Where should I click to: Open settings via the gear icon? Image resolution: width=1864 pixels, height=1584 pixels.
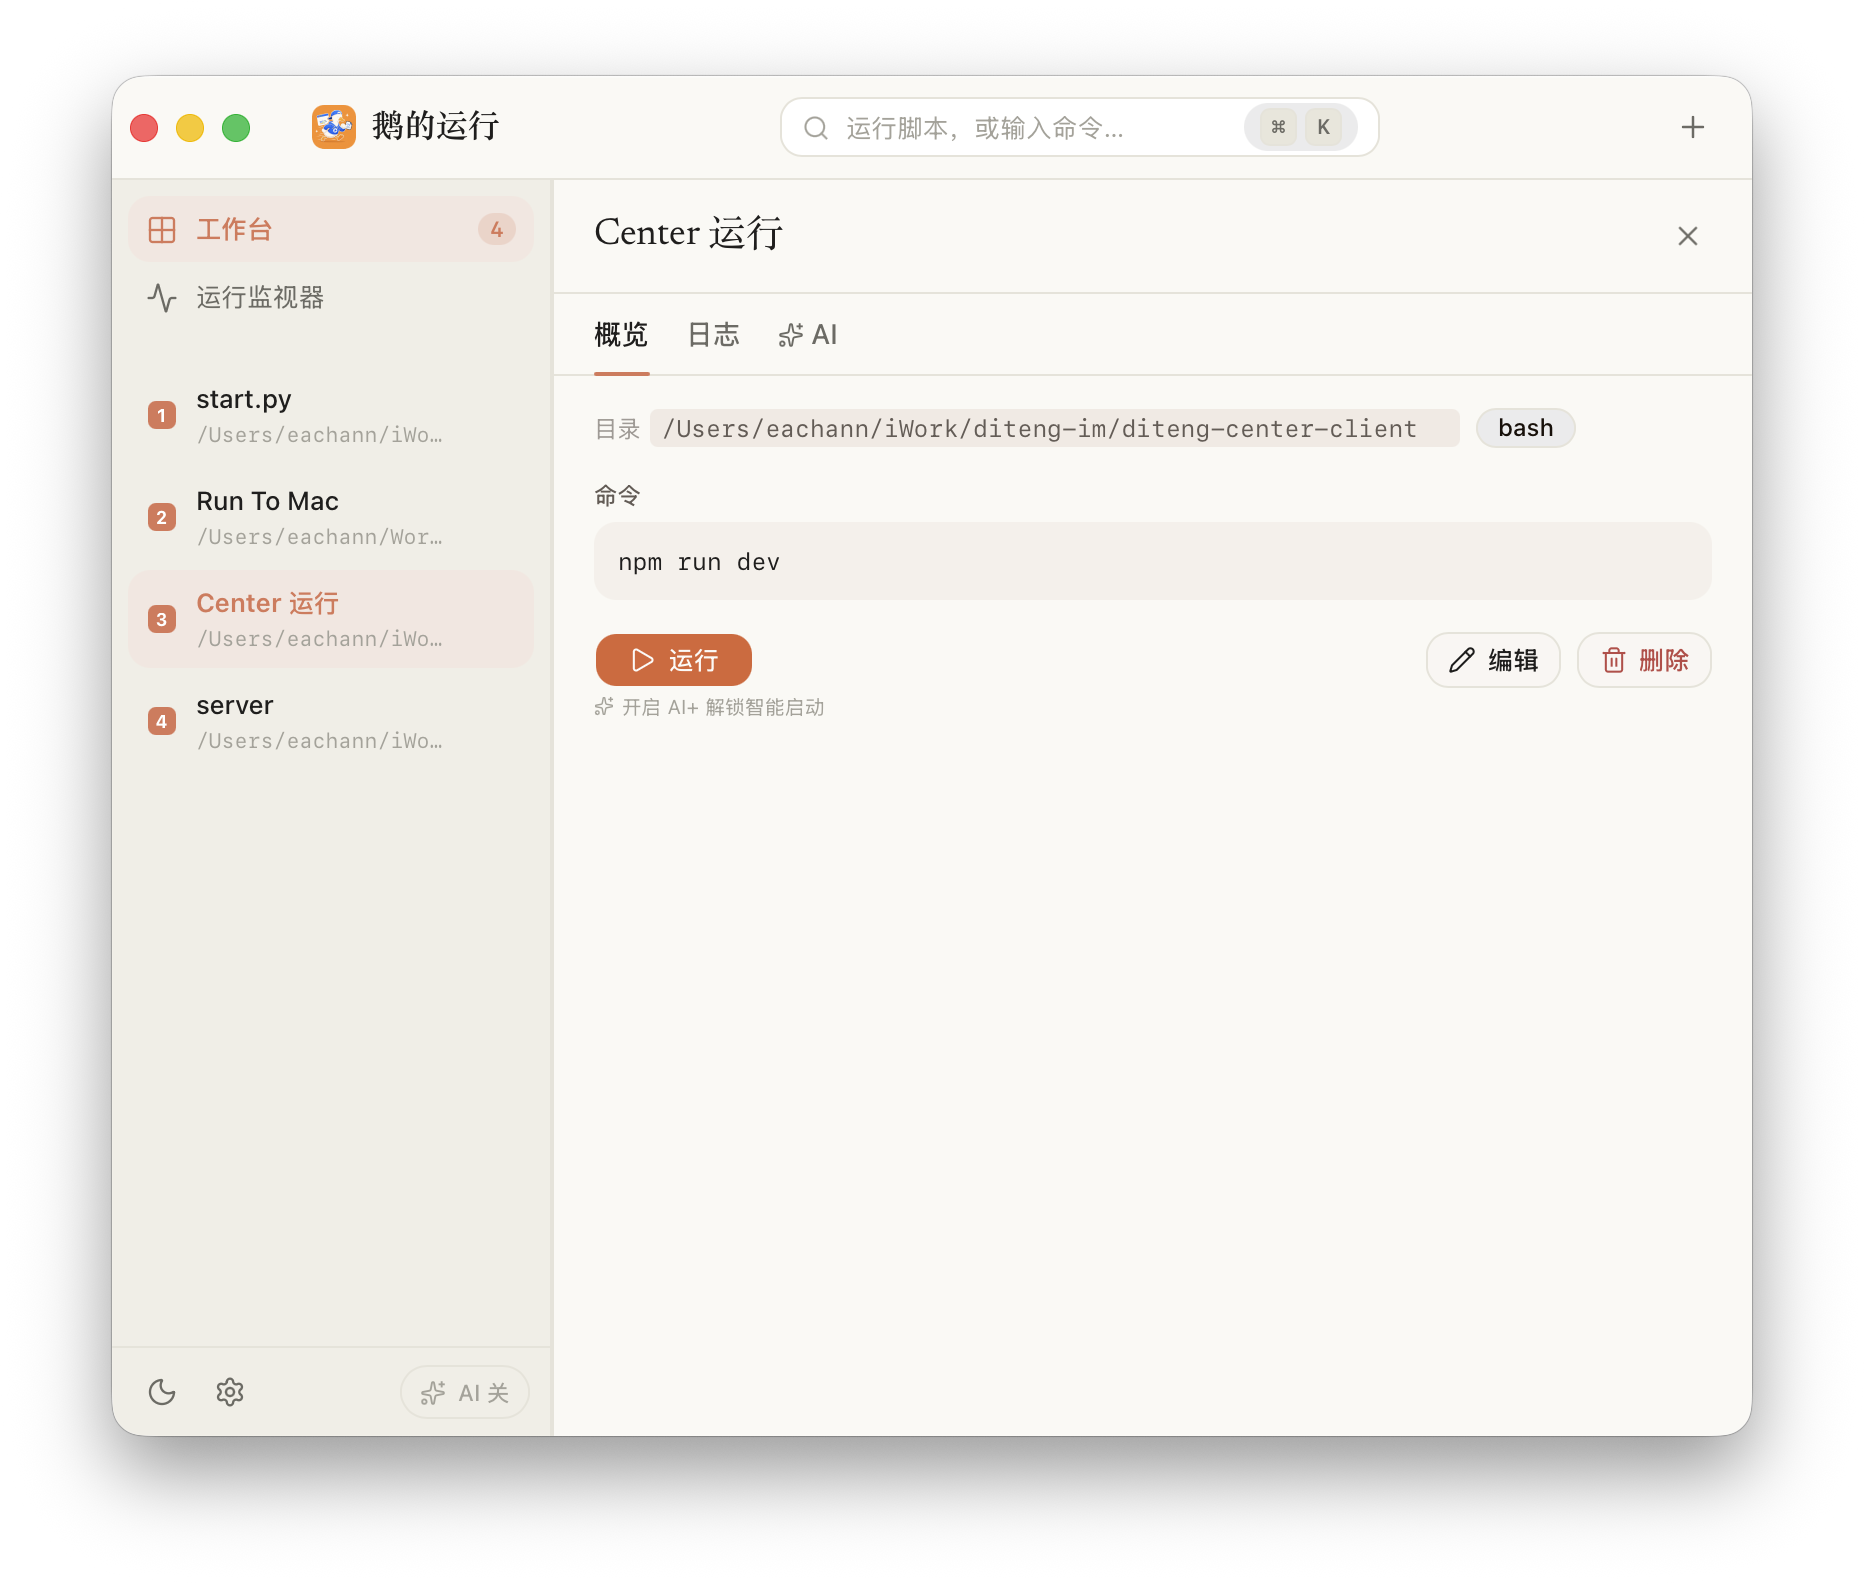(230, 1391)
